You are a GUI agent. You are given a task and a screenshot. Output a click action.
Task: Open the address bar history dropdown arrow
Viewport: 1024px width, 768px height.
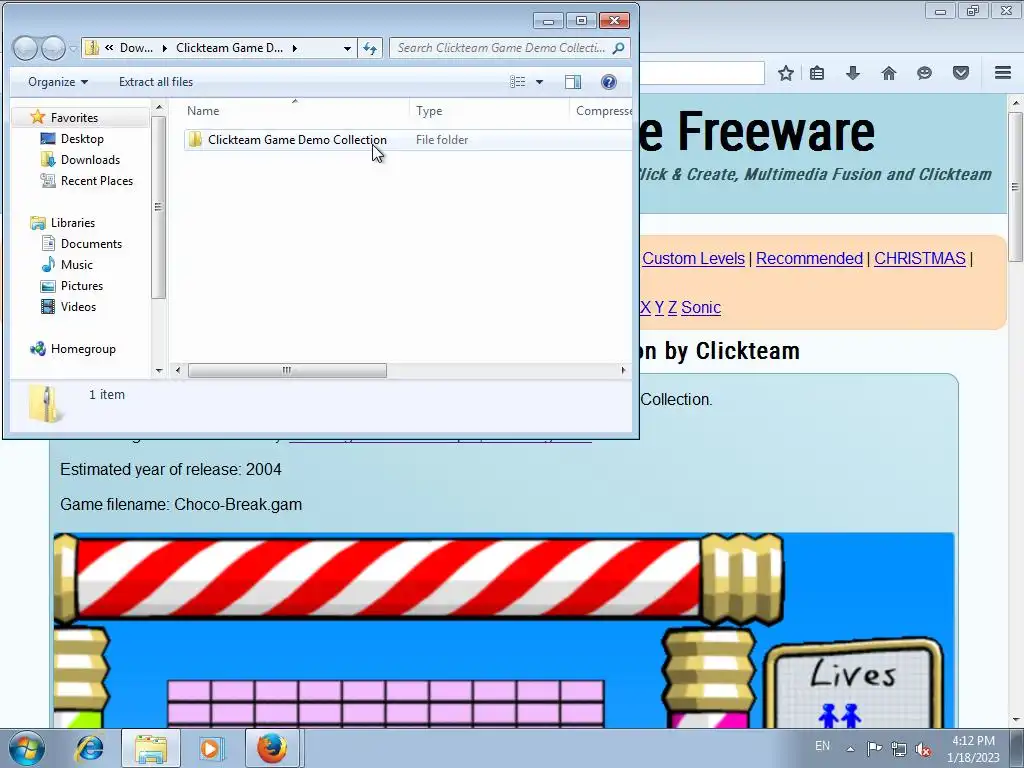click(x=347, y=48)
